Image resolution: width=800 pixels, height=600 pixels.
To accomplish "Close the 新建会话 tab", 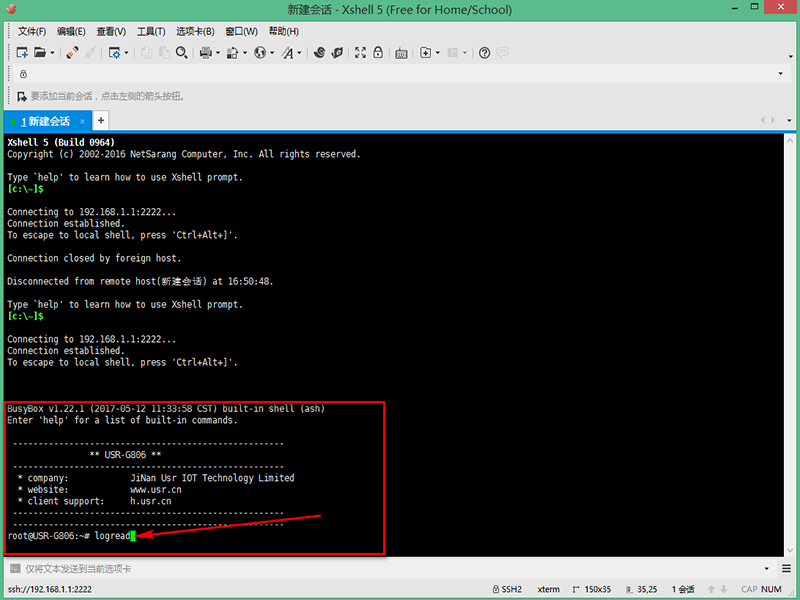I will coord(81,121).
